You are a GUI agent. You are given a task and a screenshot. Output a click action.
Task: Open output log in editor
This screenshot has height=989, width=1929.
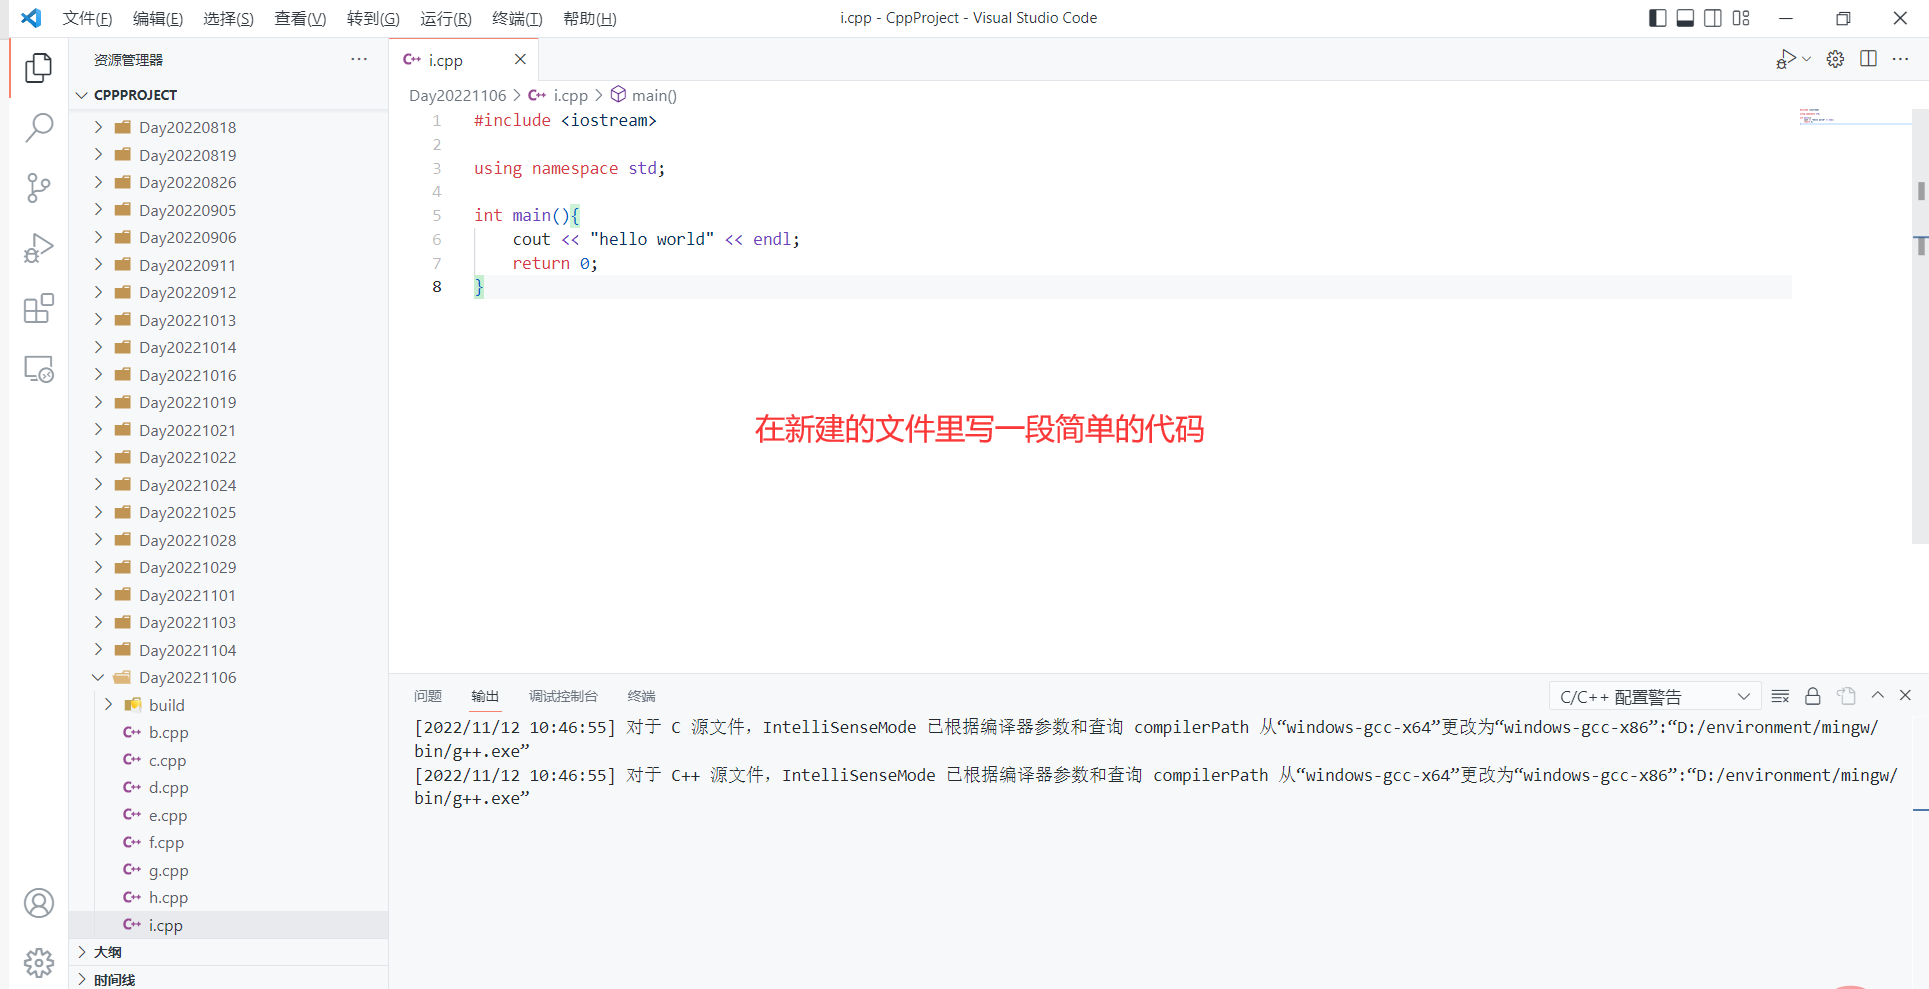[1846, 696]
